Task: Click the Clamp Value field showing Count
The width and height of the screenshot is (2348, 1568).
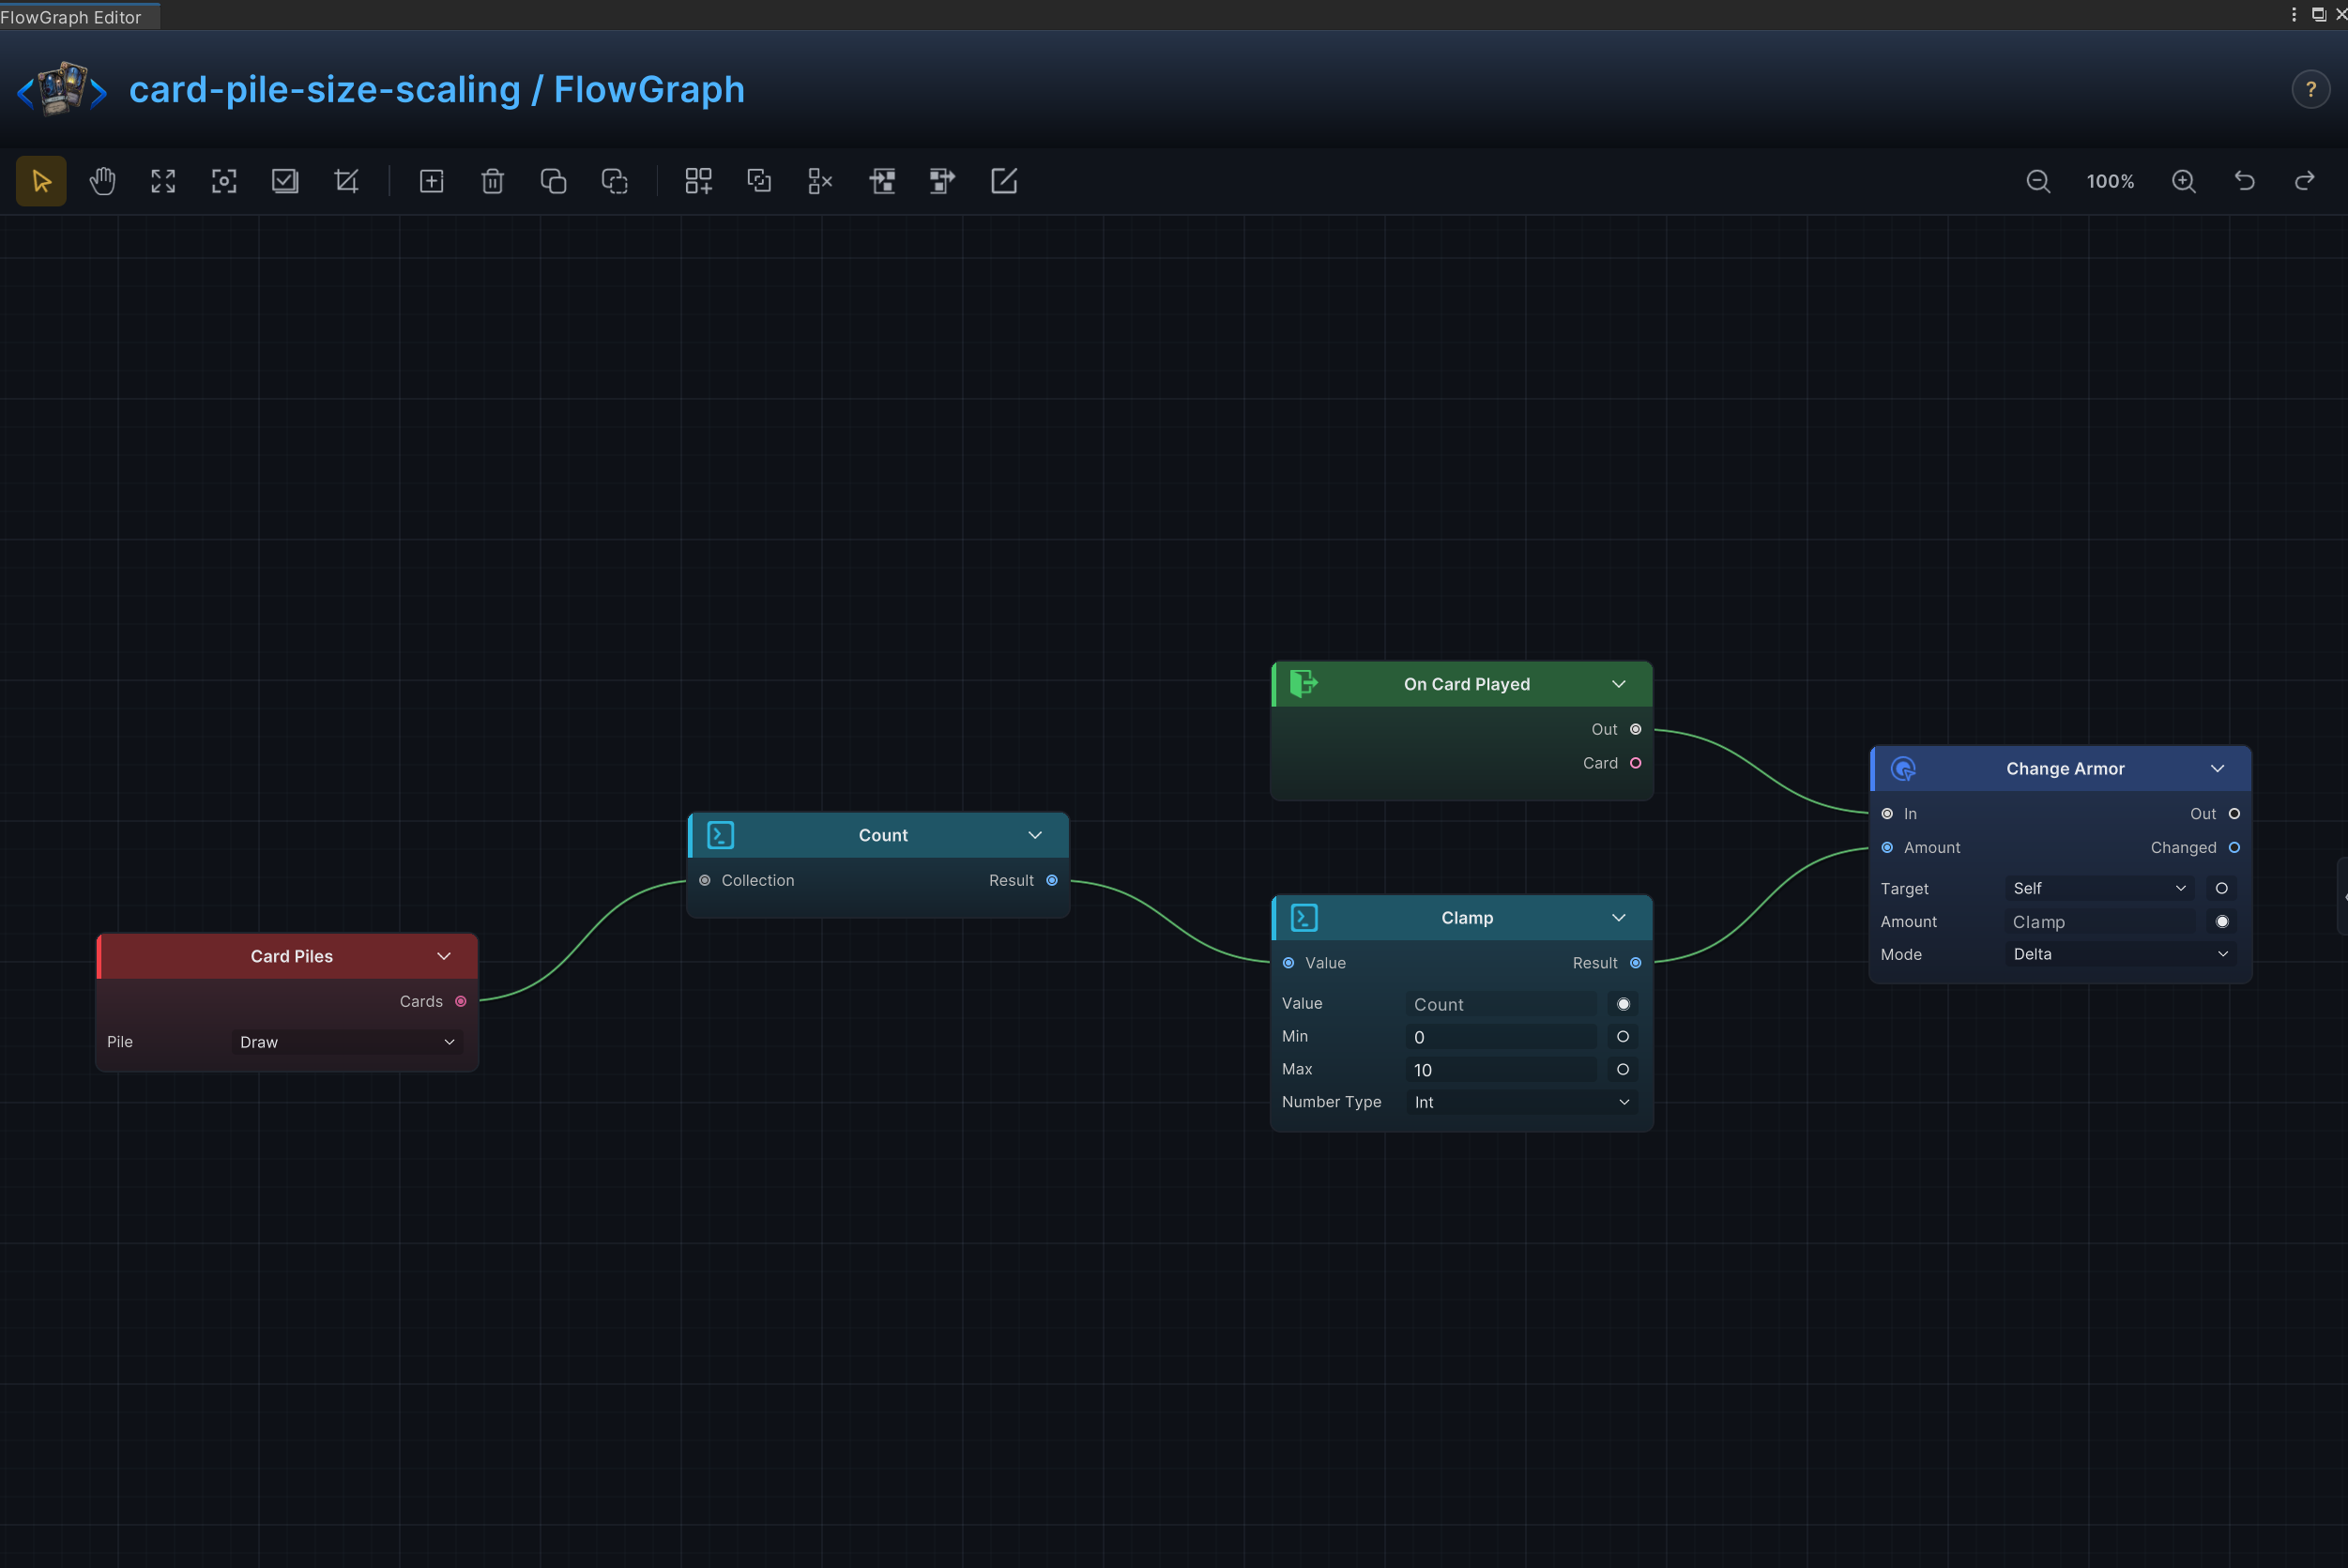Action: (1501, 1004)
